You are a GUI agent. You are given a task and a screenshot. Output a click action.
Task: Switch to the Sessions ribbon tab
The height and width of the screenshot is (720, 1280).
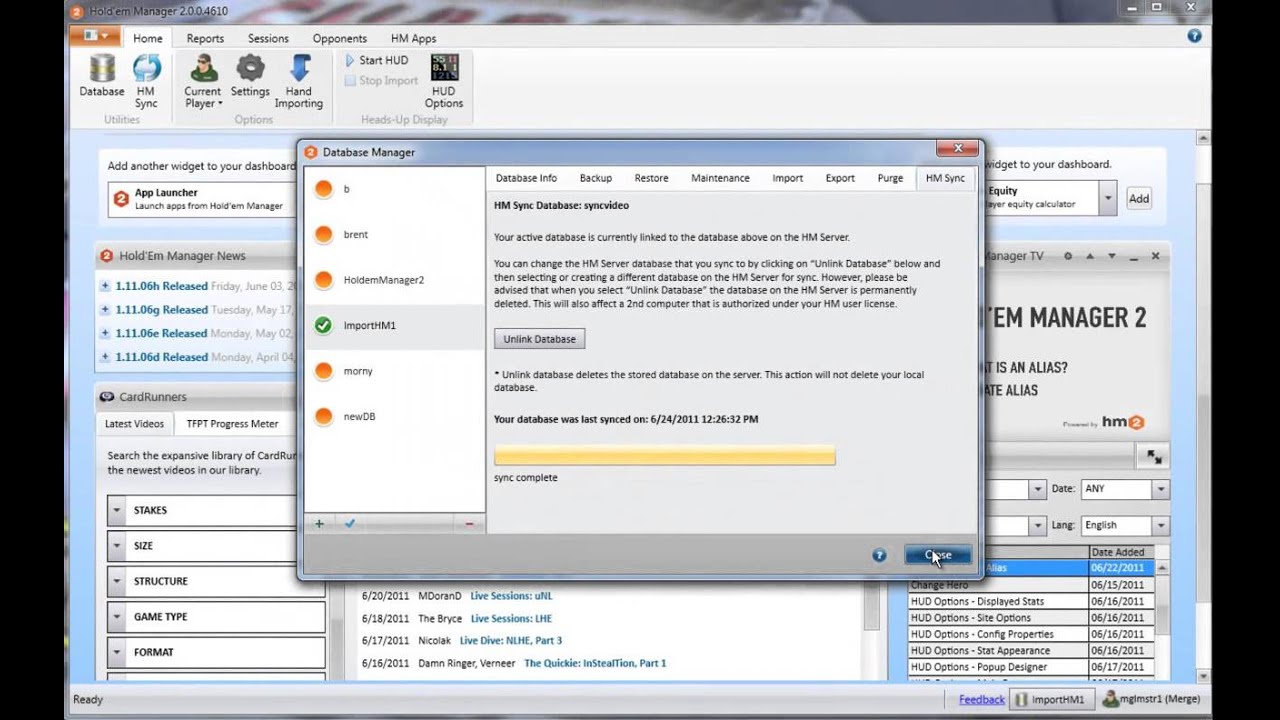(x=268, y=38)
